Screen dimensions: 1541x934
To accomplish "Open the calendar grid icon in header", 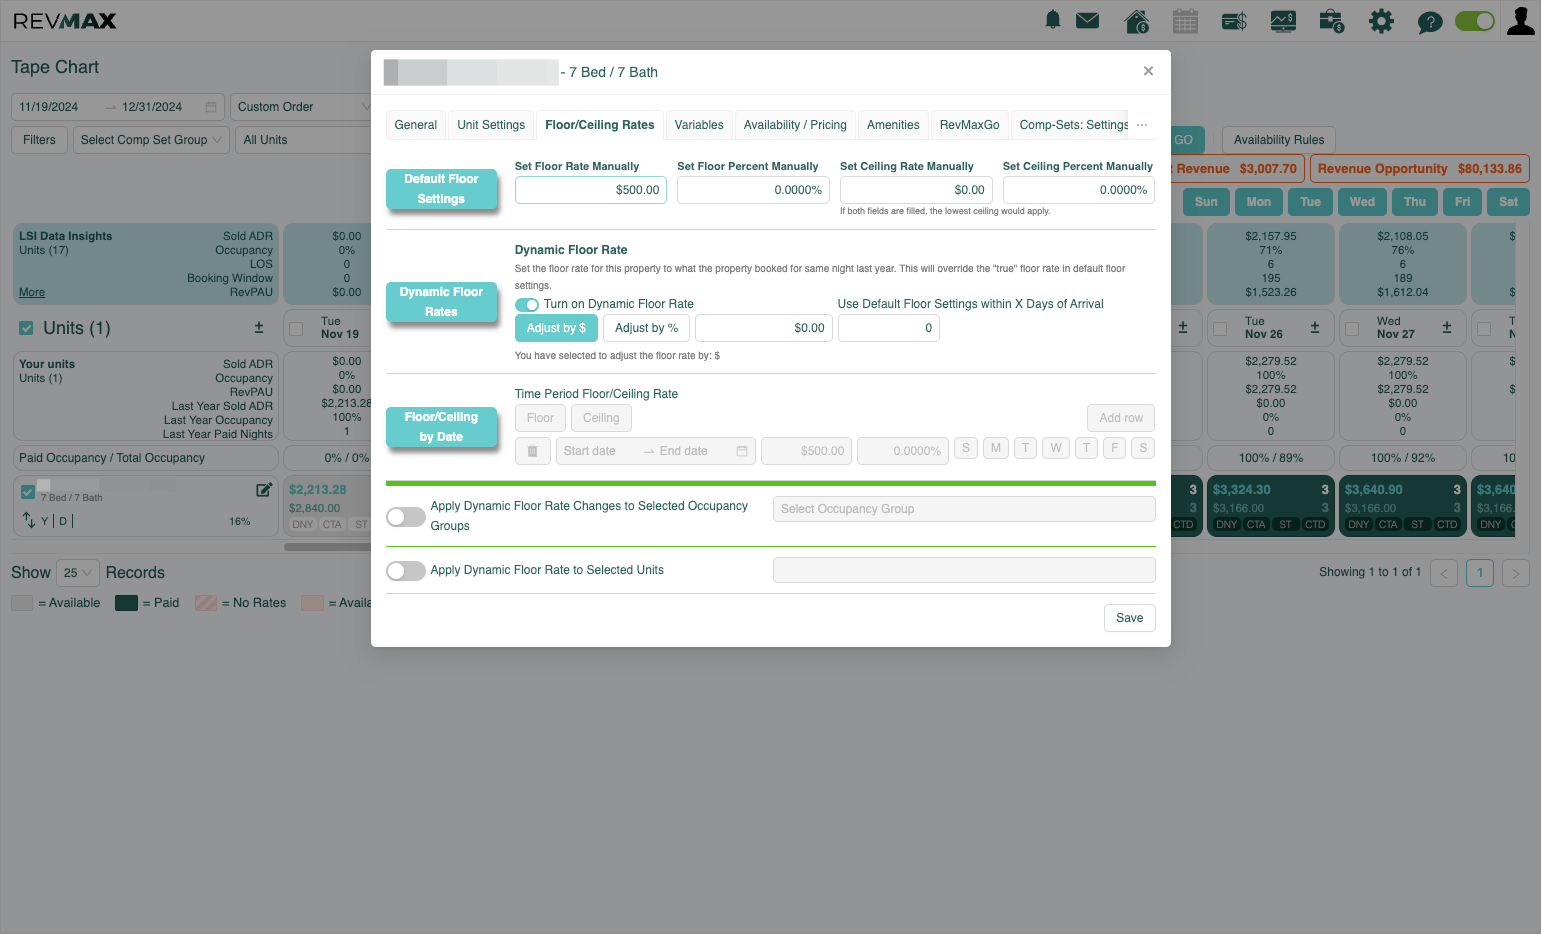I will [x=1185, y=21].
